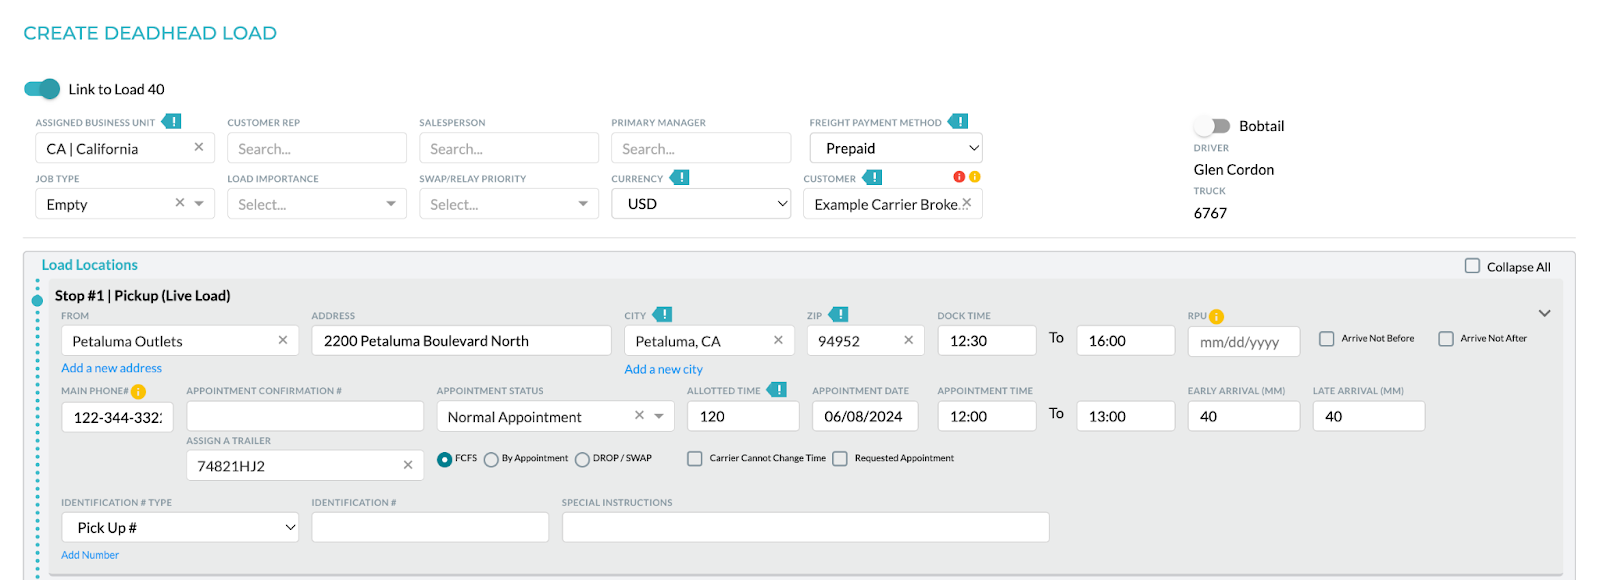
Task: Click info flag beside City label
Action: click(662, 315)
